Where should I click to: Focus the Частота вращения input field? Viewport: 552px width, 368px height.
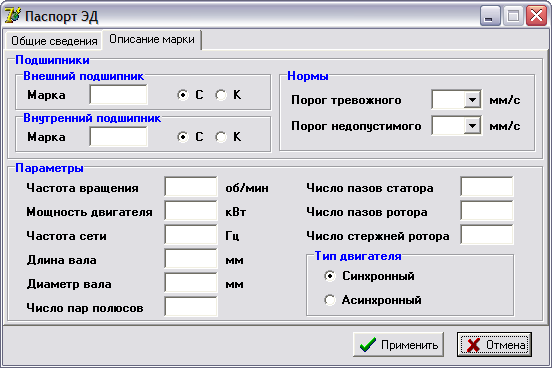191,187
